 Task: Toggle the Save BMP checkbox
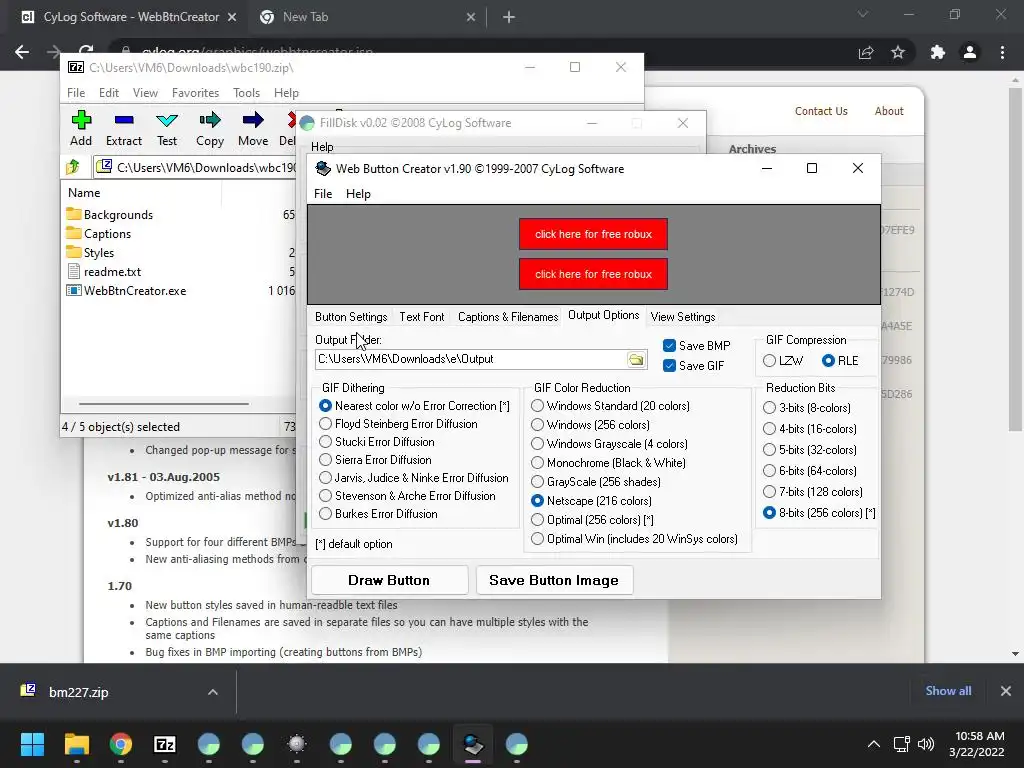click(669, 345)
